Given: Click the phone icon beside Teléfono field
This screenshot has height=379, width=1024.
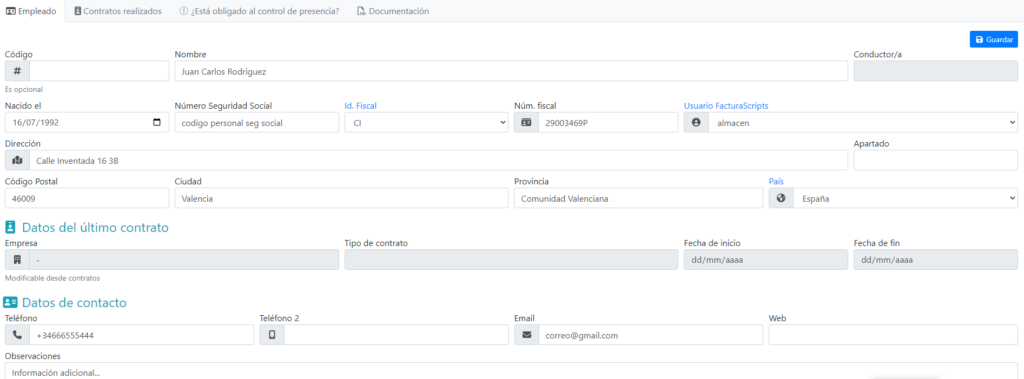Looking at the screenshot, I should (18, 335).
